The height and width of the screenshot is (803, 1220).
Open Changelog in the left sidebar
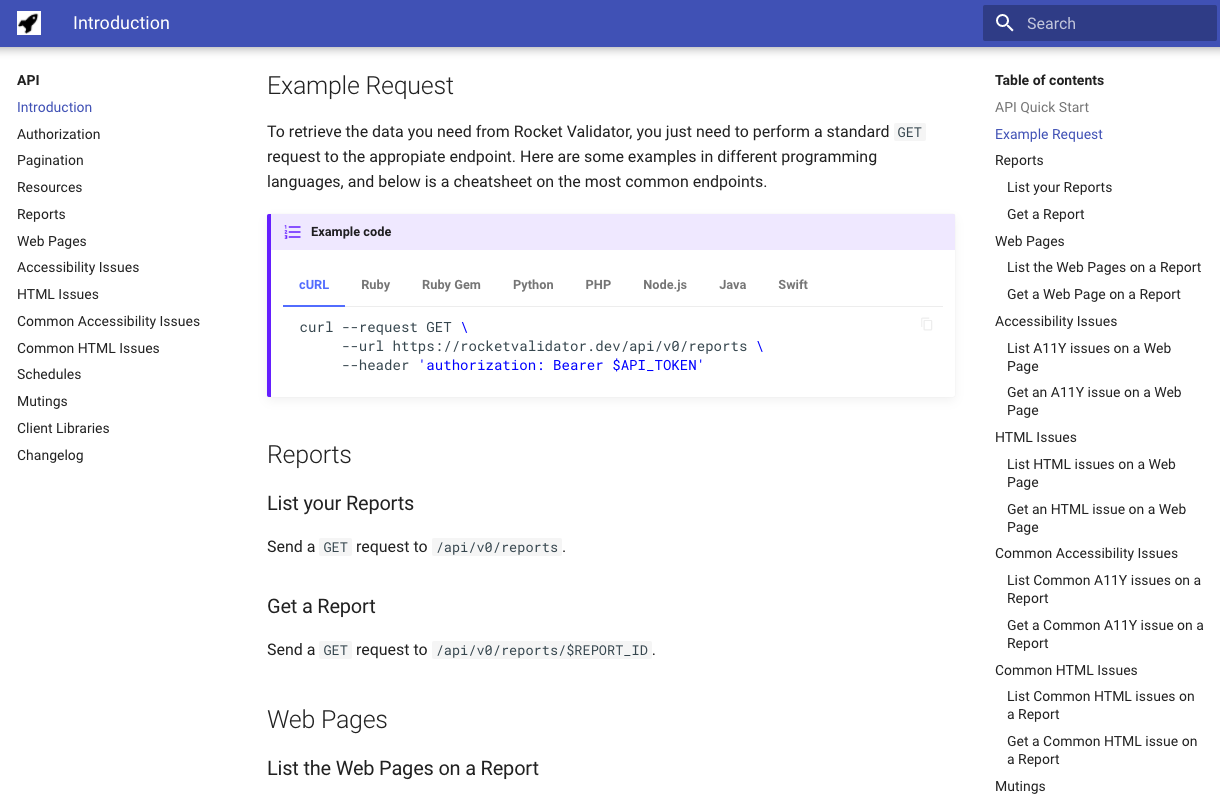click(x=50, y=455)
